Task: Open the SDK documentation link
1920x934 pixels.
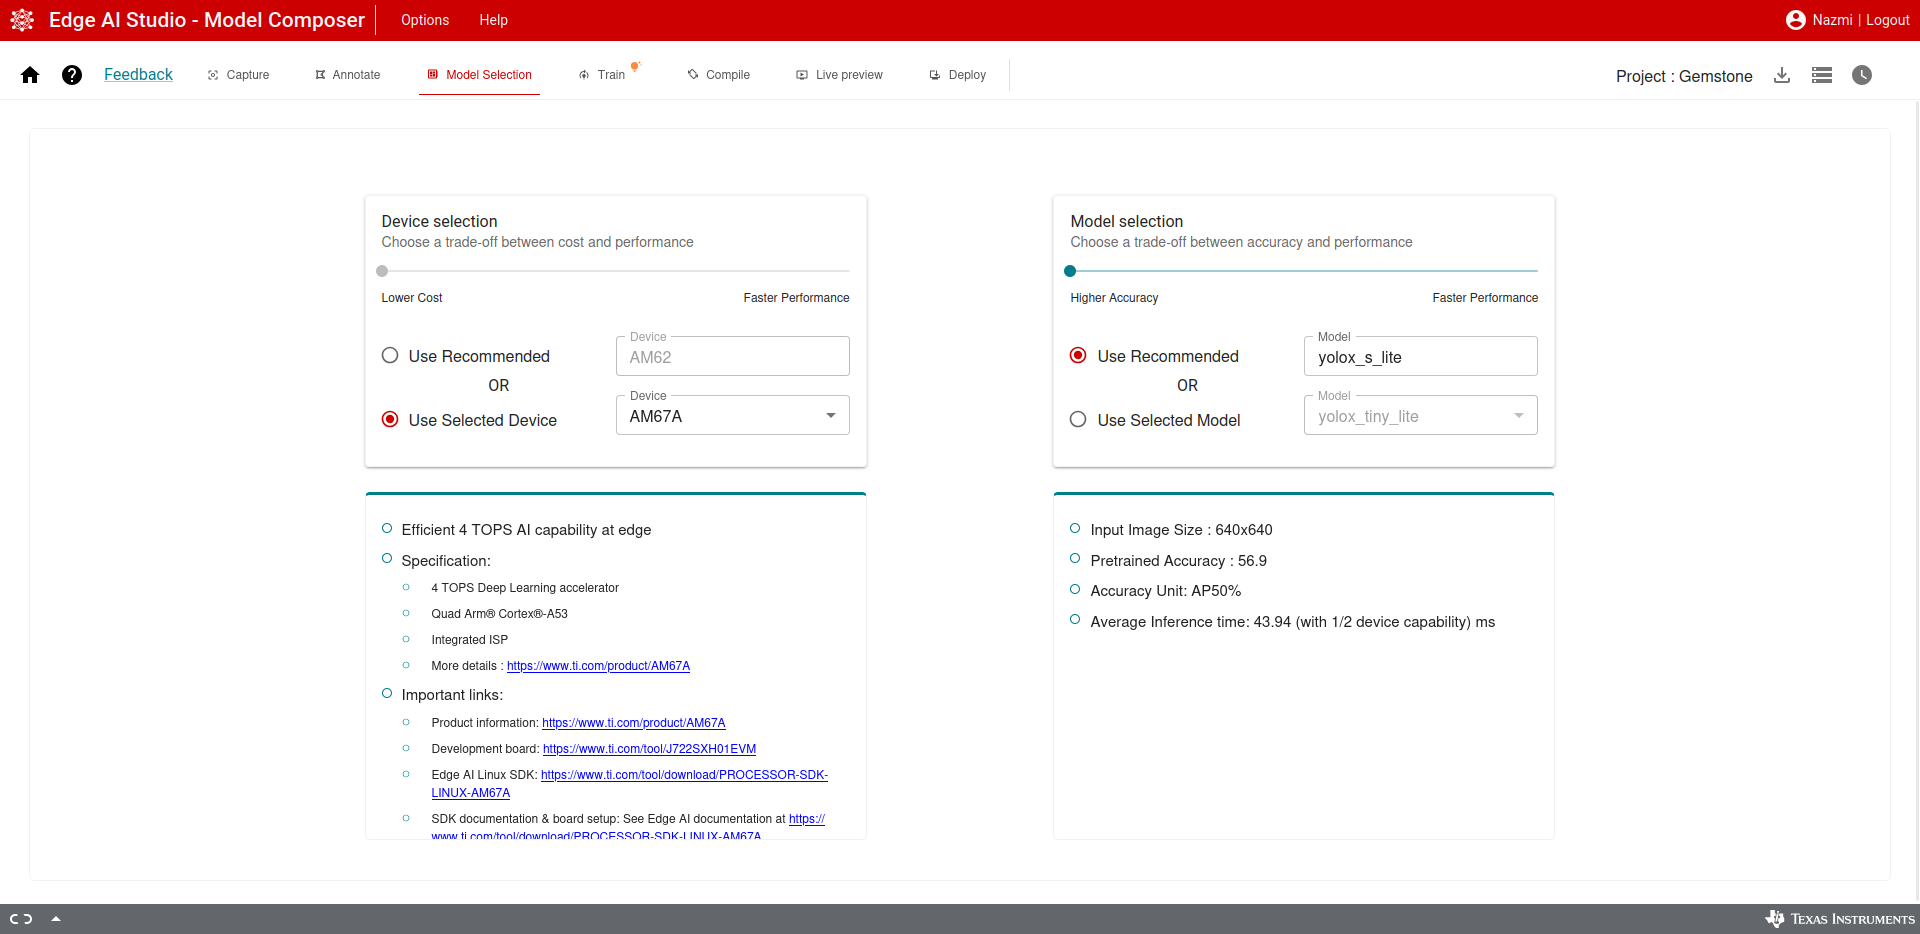Action: 807,819
